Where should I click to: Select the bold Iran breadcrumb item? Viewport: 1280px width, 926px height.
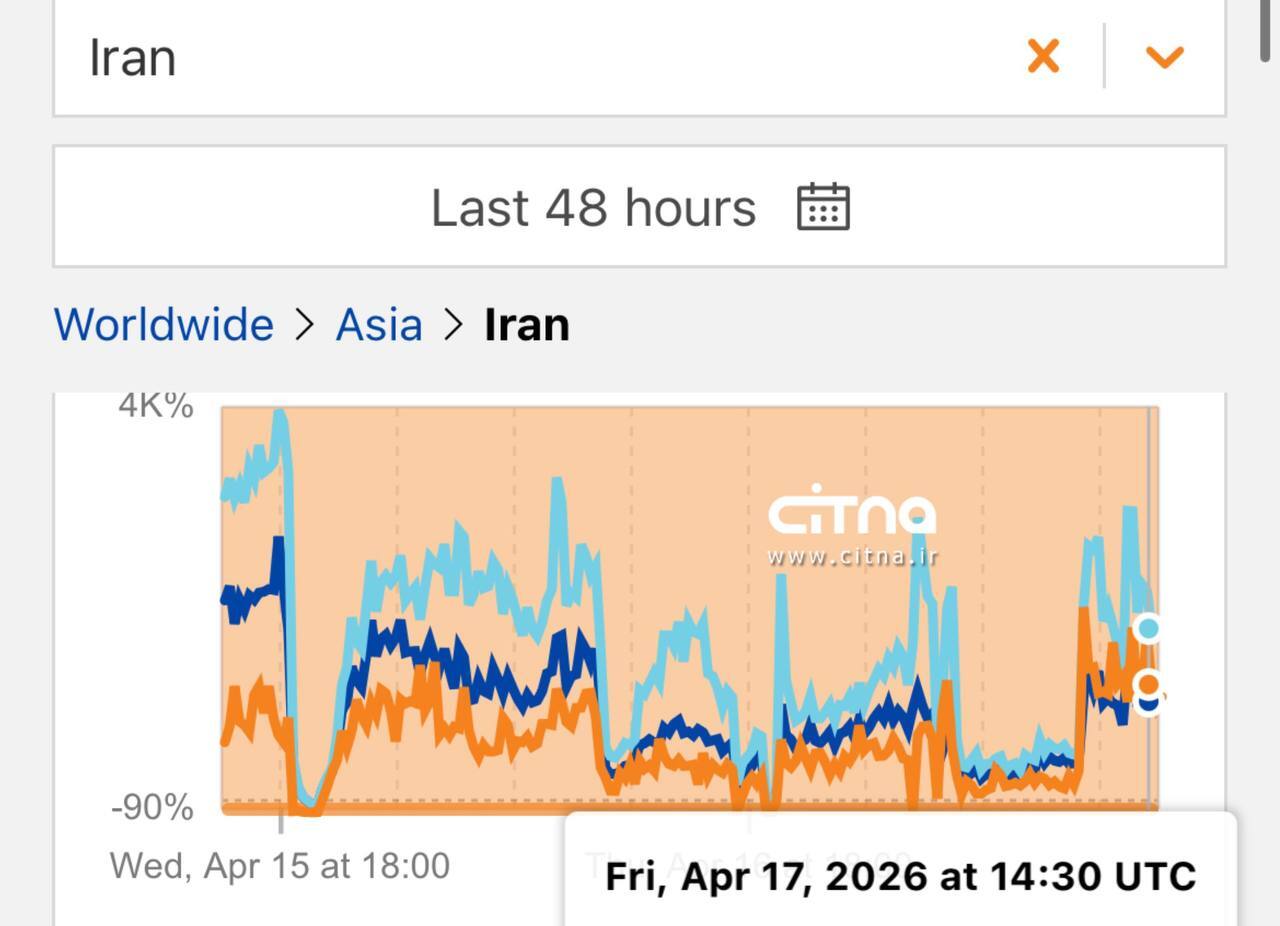pos(527,325)
